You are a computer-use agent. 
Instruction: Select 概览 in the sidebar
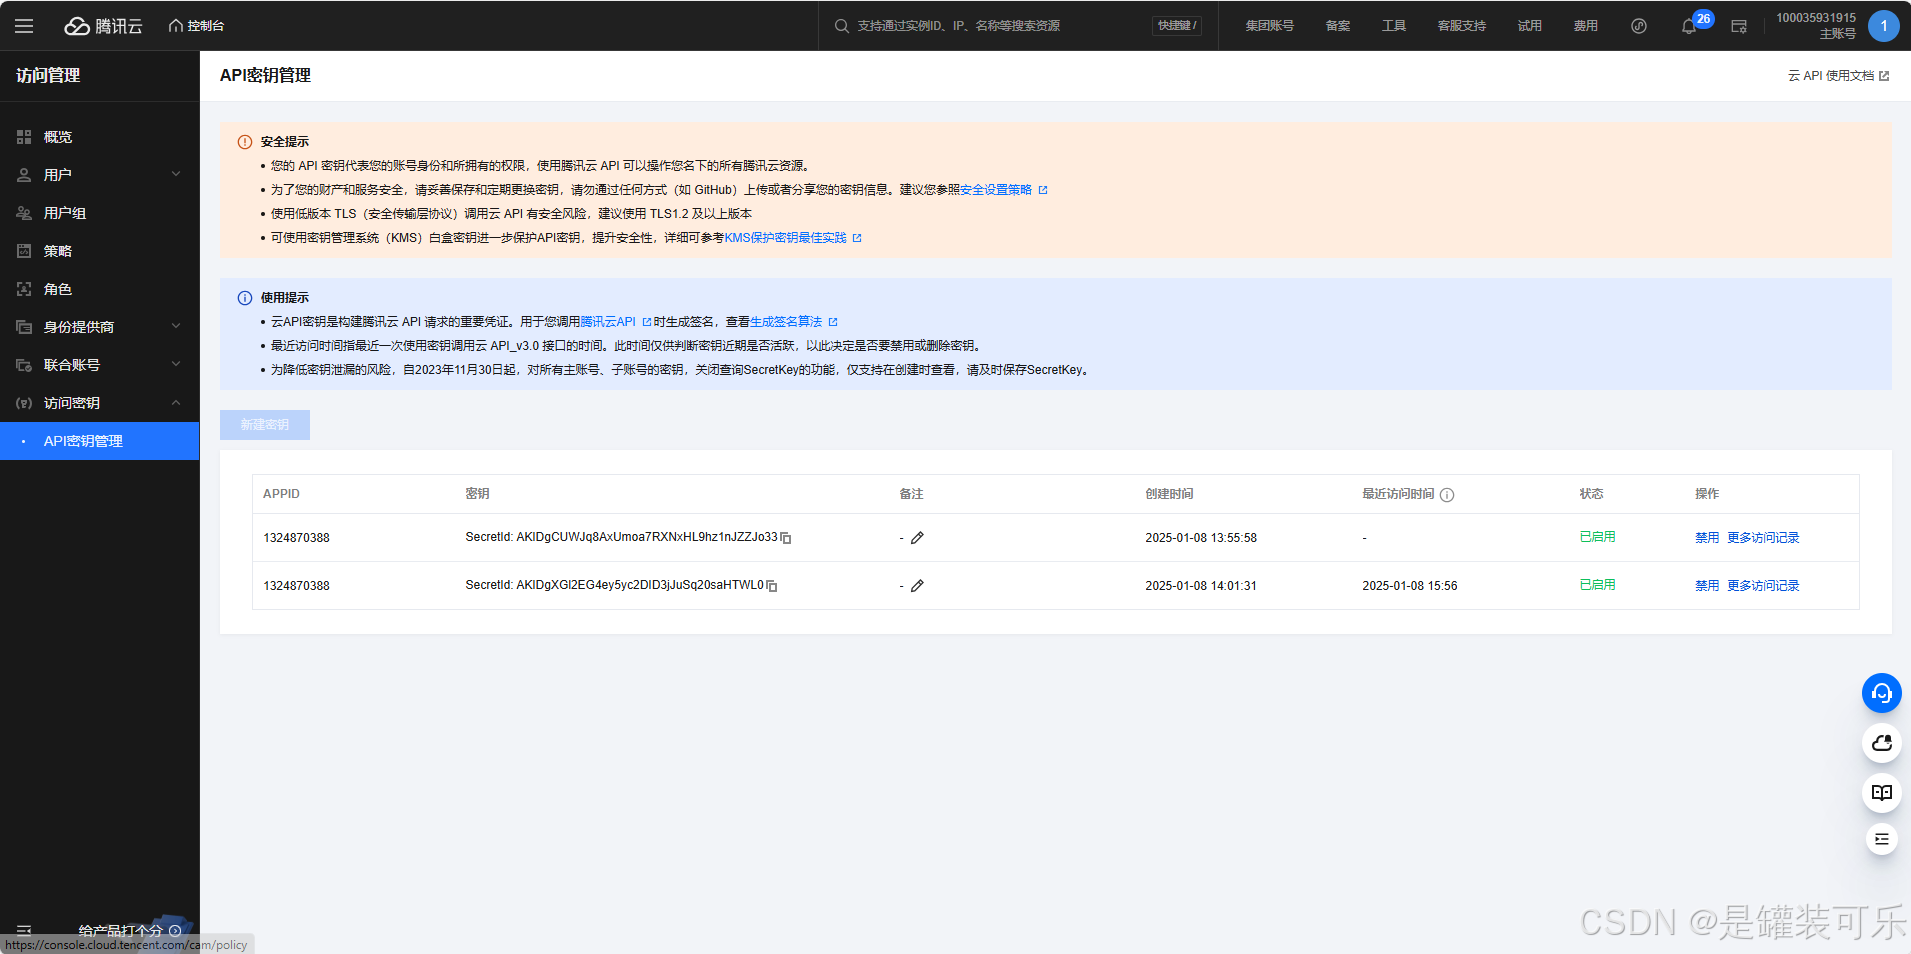(100, 137)
